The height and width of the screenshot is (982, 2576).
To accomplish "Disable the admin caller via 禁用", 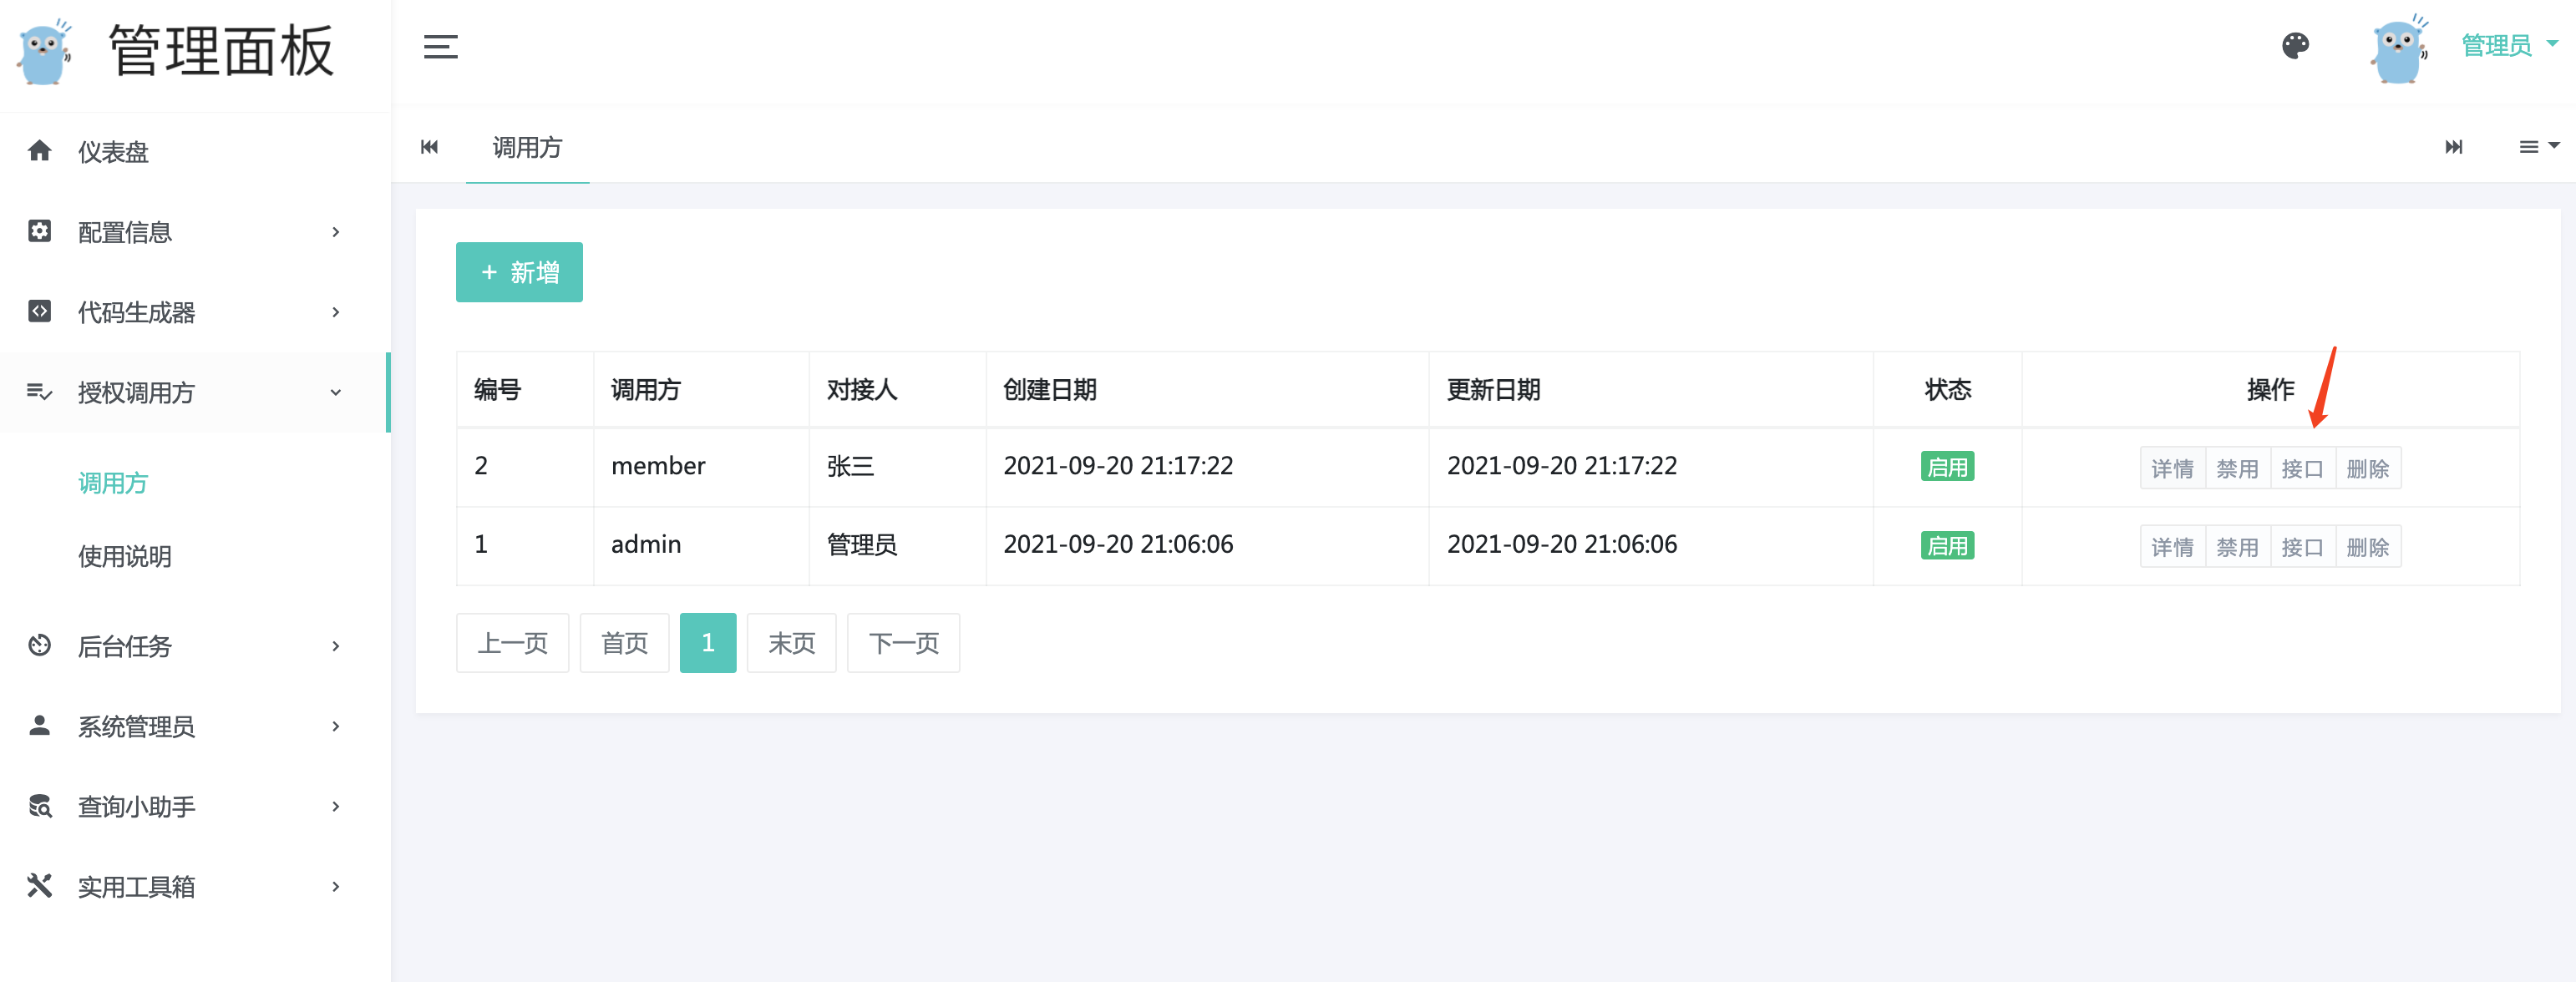I will click(x=2236, y=547).
